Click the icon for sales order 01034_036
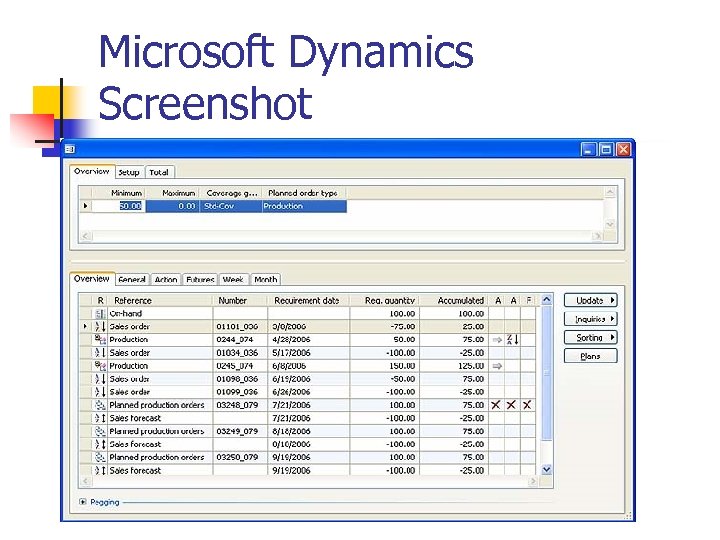720x540 pixels. coord(100,353)
